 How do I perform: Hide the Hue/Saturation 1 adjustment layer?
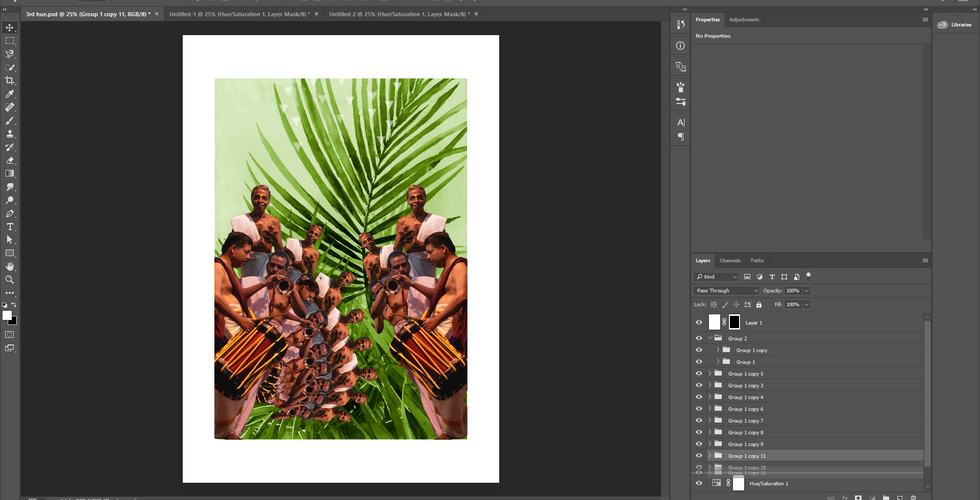(699, 483)
